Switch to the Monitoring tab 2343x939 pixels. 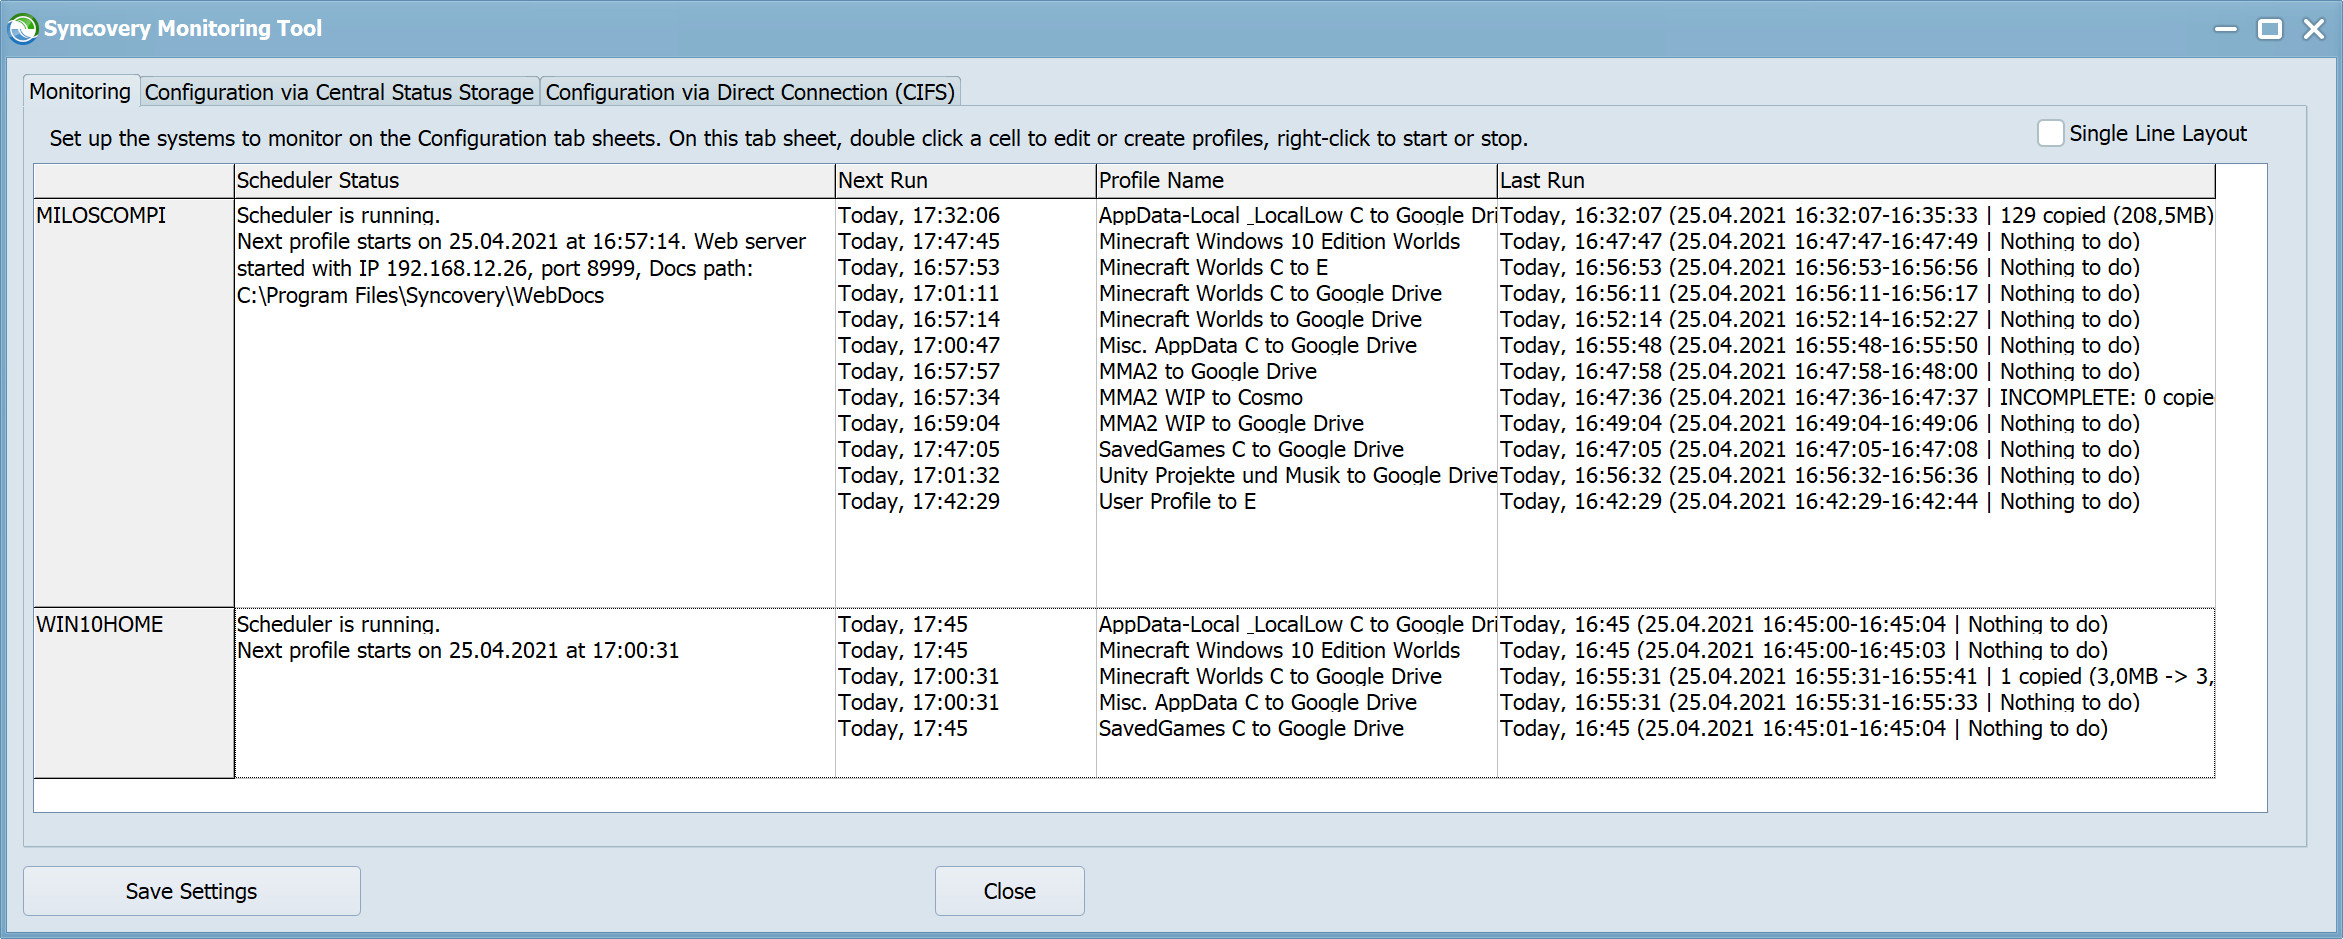point(80,91)
